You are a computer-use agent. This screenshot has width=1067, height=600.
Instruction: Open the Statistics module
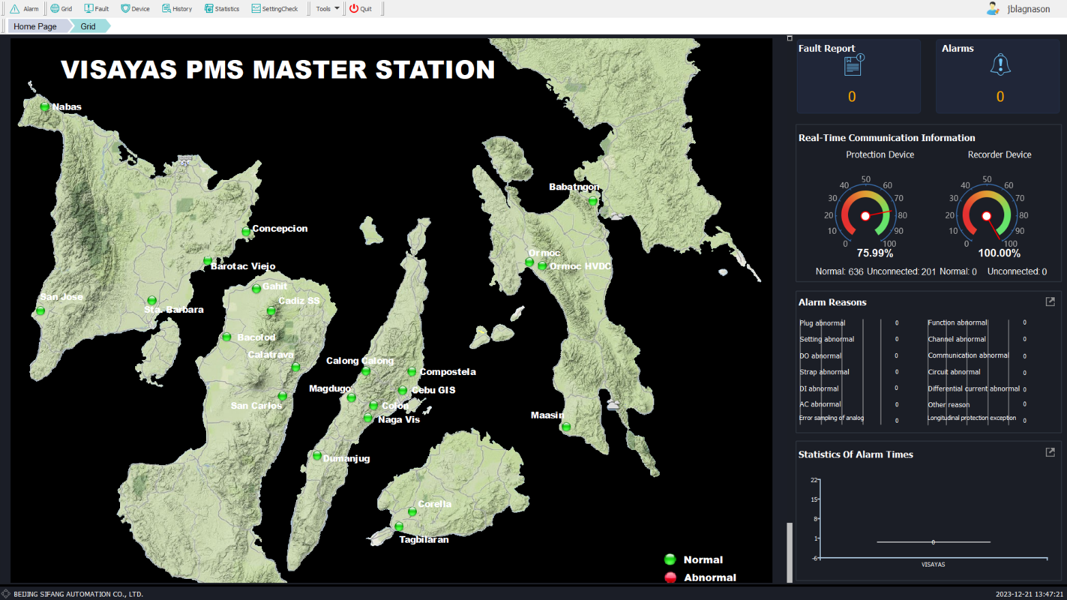pyautogui.click(x=220, y=8)
